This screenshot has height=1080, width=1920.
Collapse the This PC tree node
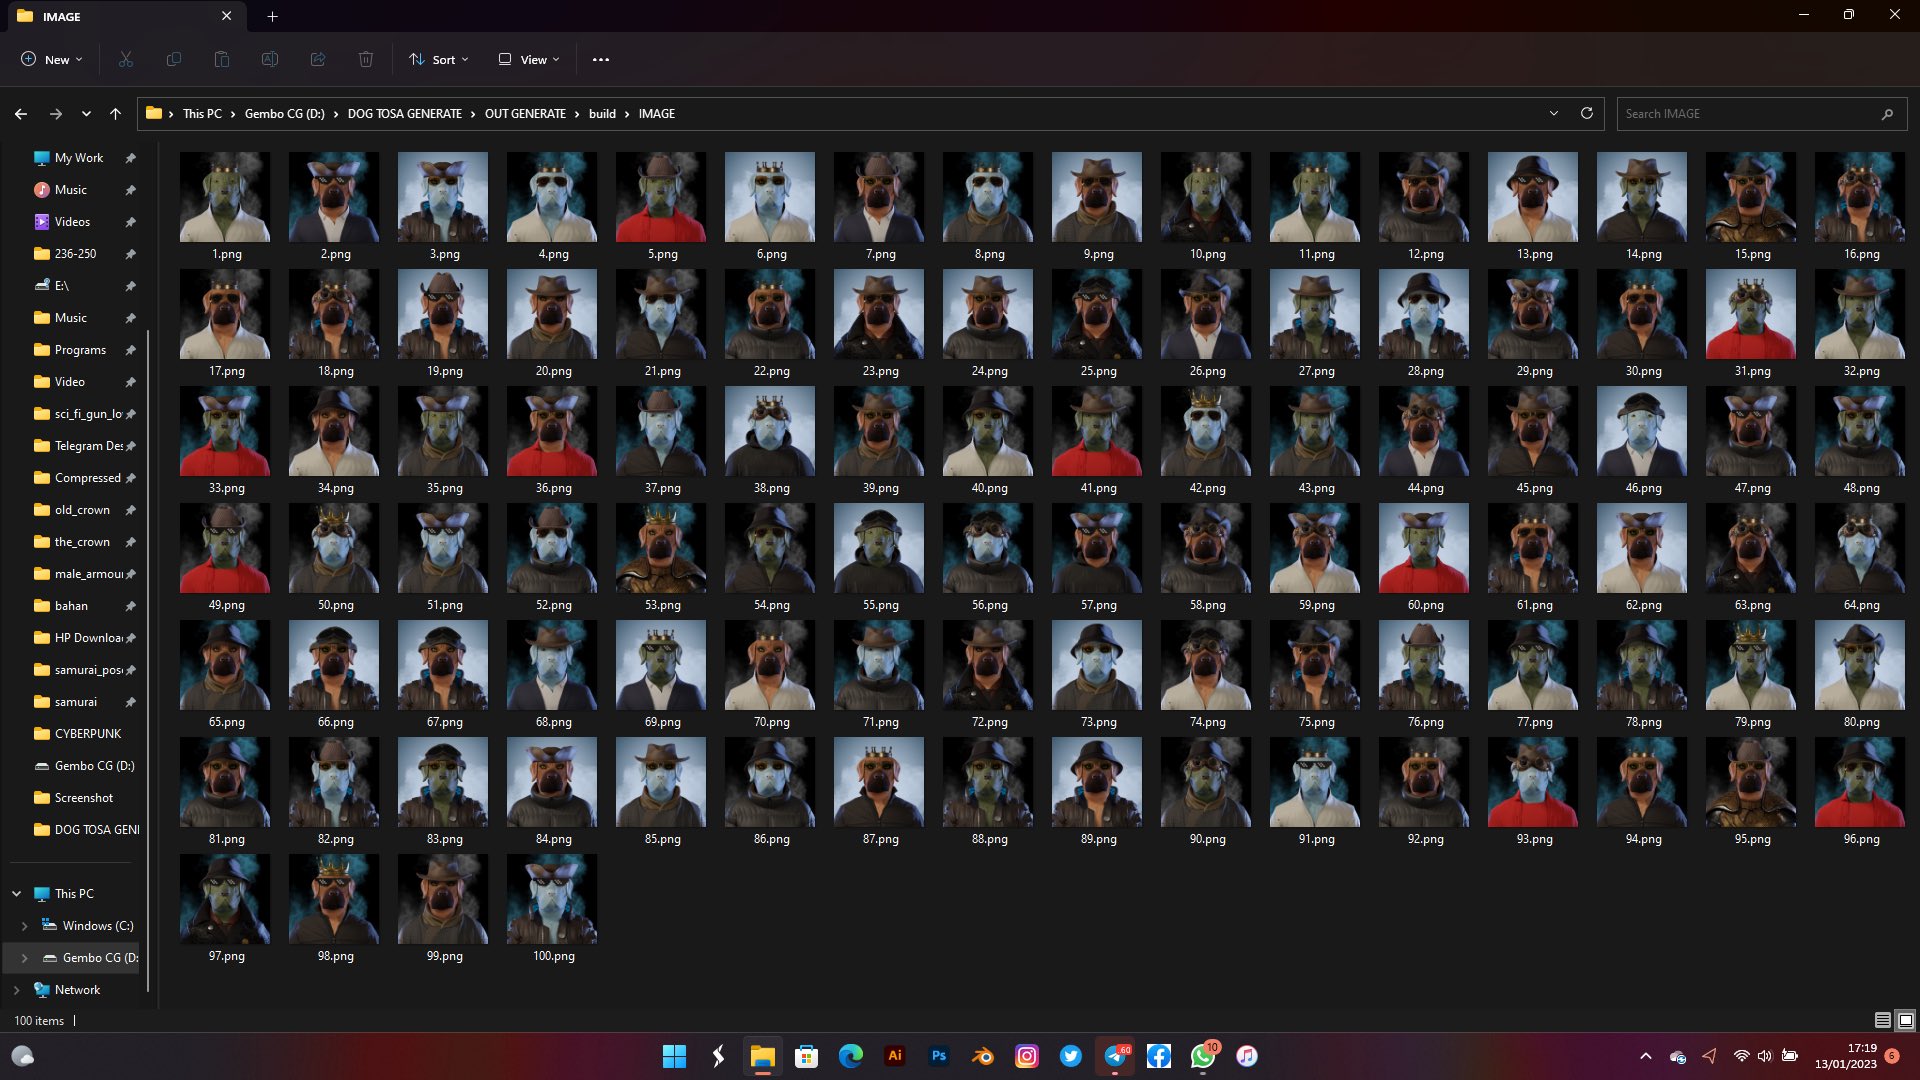click(x=17, y=894)
